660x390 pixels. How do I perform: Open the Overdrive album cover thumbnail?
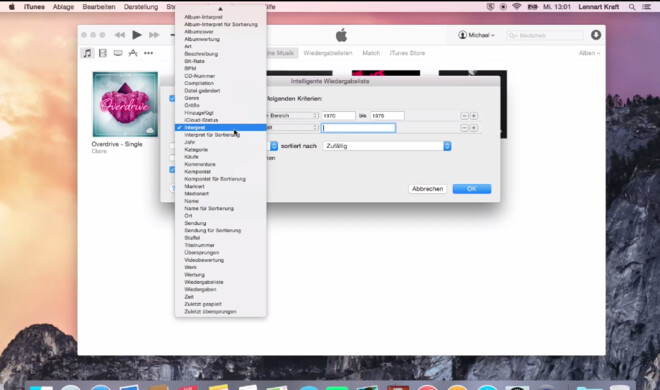[125, 104]
